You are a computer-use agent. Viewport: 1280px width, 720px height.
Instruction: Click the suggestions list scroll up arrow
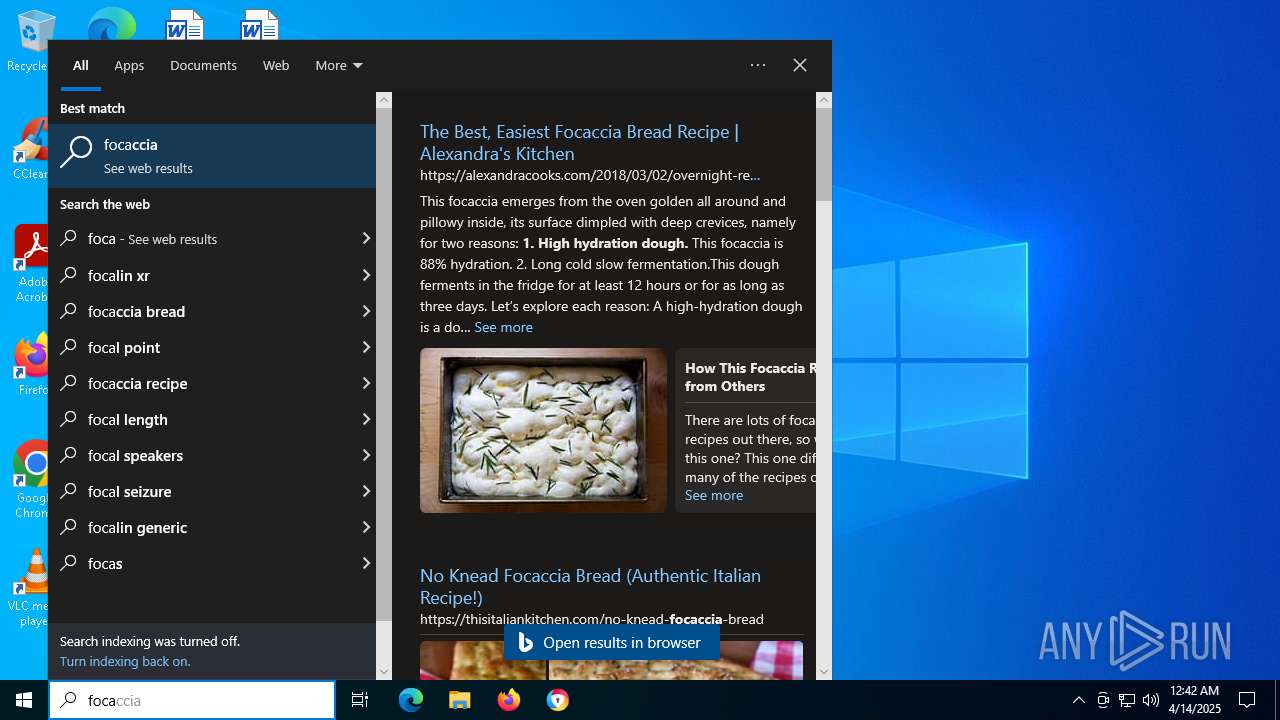[x=384, y=100]
